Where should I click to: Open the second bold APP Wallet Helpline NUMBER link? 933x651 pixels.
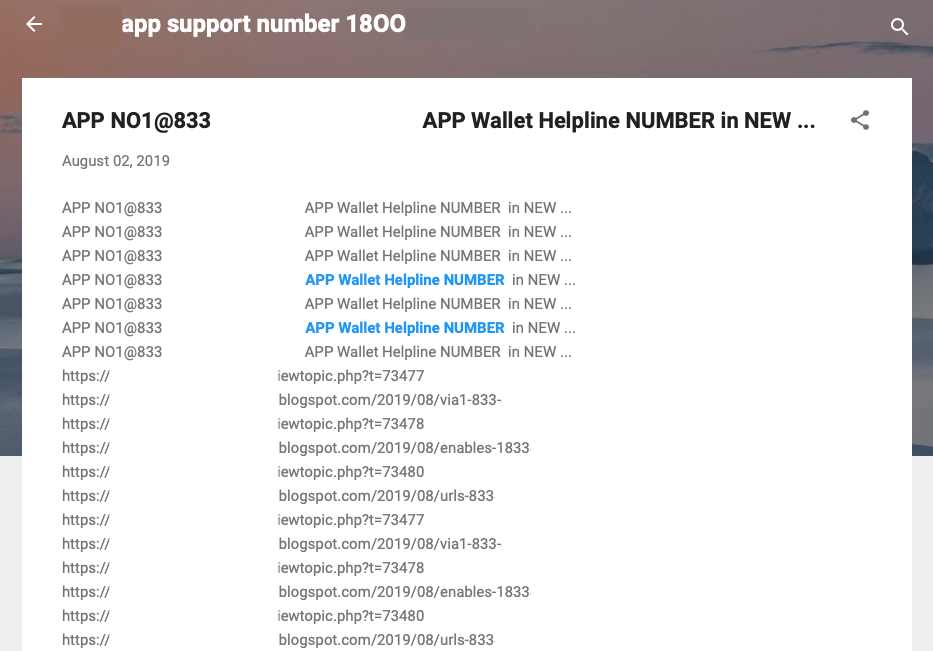404,328
